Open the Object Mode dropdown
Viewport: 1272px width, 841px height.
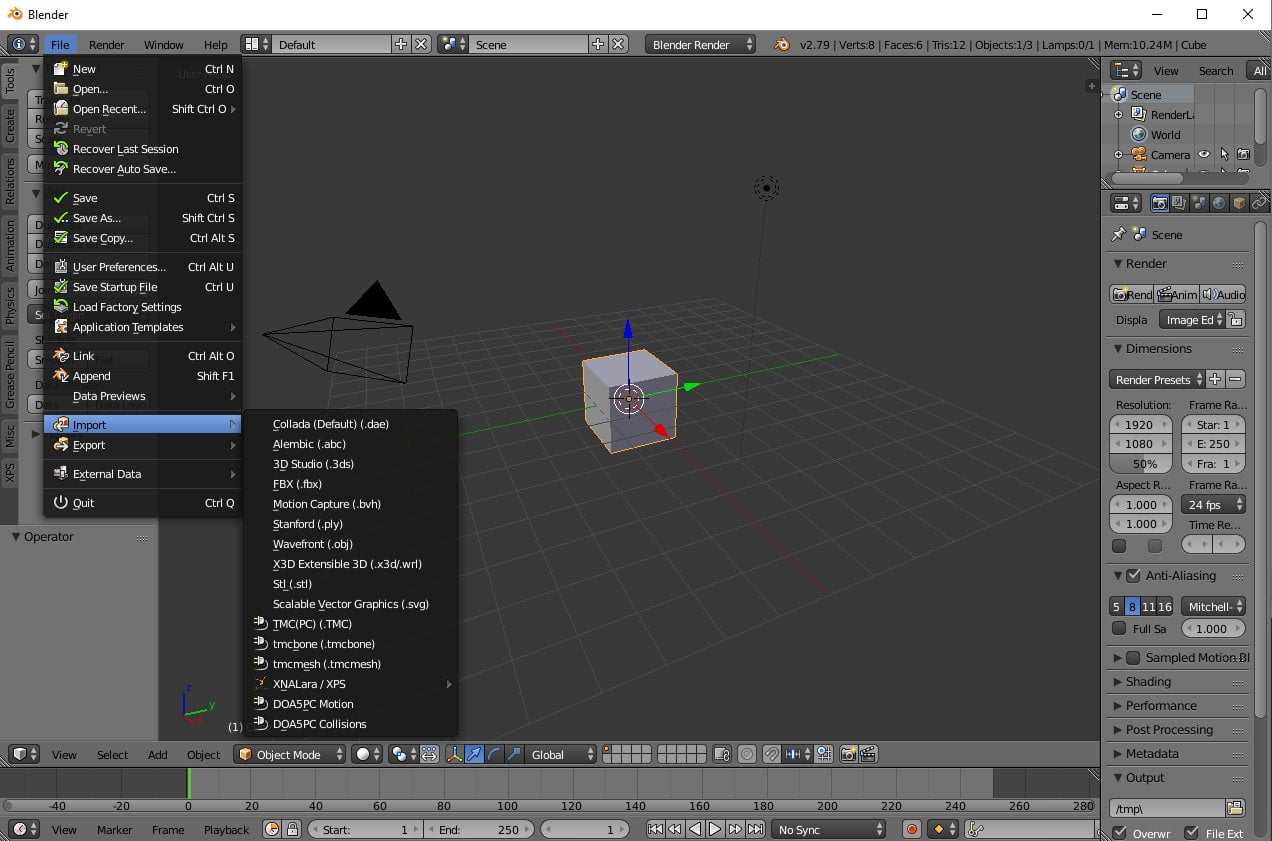[x=288, y=755]
